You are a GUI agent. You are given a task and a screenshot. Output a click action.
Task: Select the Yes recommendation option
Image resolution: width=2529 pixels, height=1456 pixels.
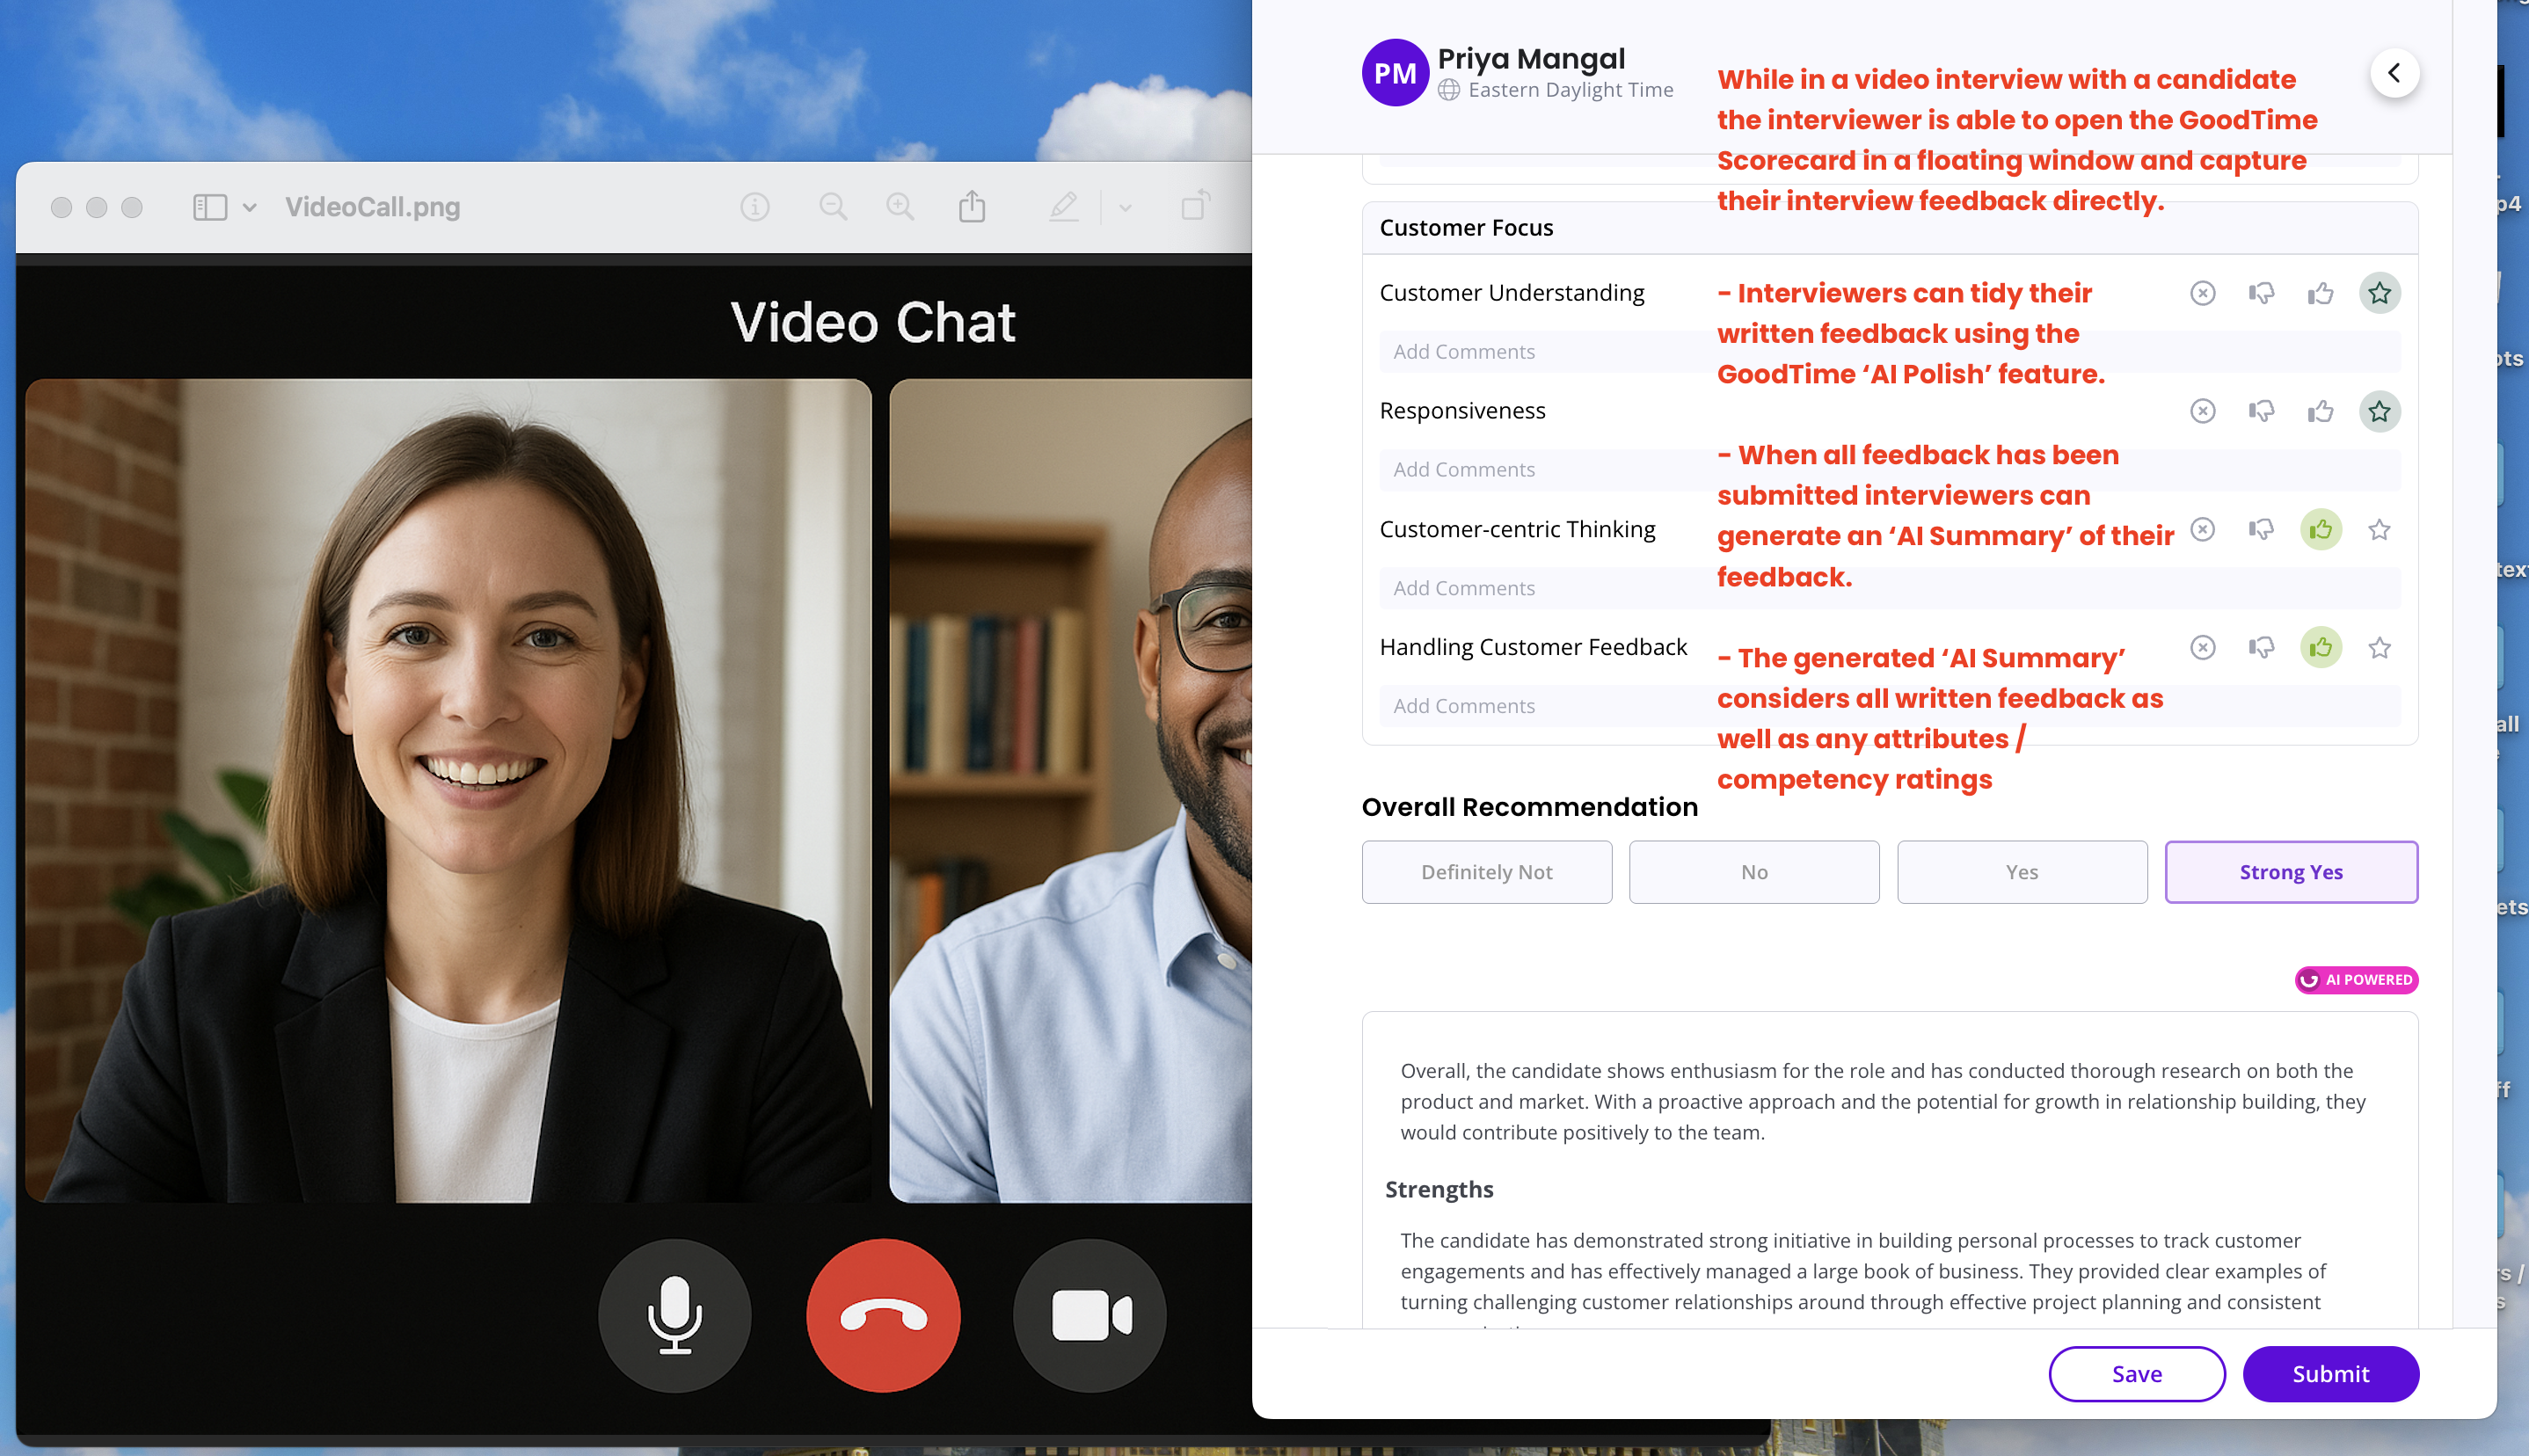(x=2021, y=872)
